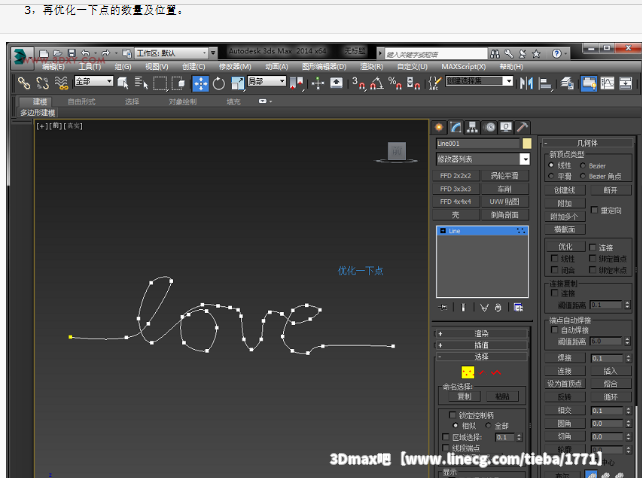Open the 渲染(R) menu
The width and height of the screenshot is (642, 478).
coord(371,66)
